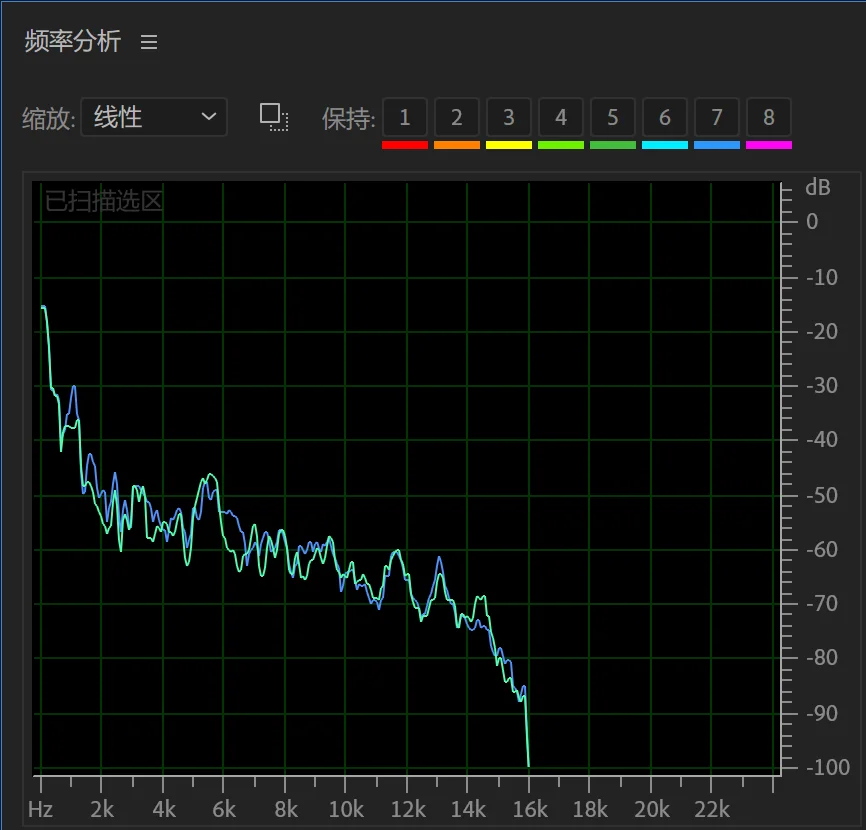Click the green swatch under hold 5
Image resolution: width=866 pixels, height=830 pixels.
click(x=612, y=145)
